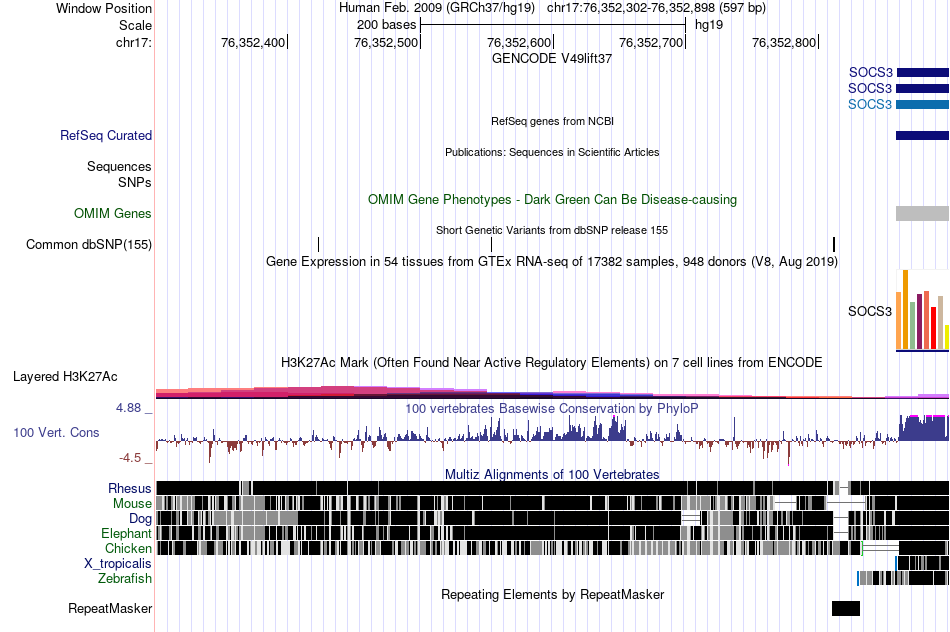Click the Chicken alignment label
Viewport: 950px width, 632px height.
pyautogui.click(x=128, y=548)
